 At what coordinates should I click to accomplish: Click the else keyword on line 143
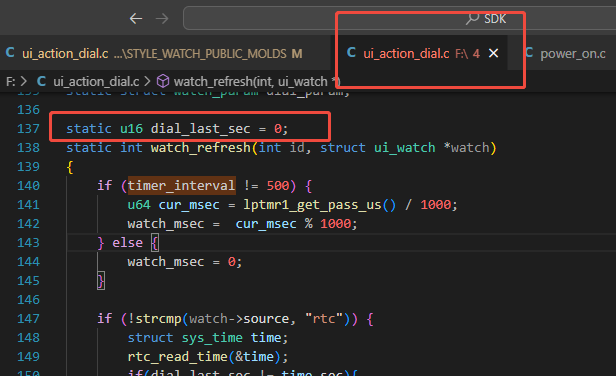pyautogui.click(x=127, y=243)
